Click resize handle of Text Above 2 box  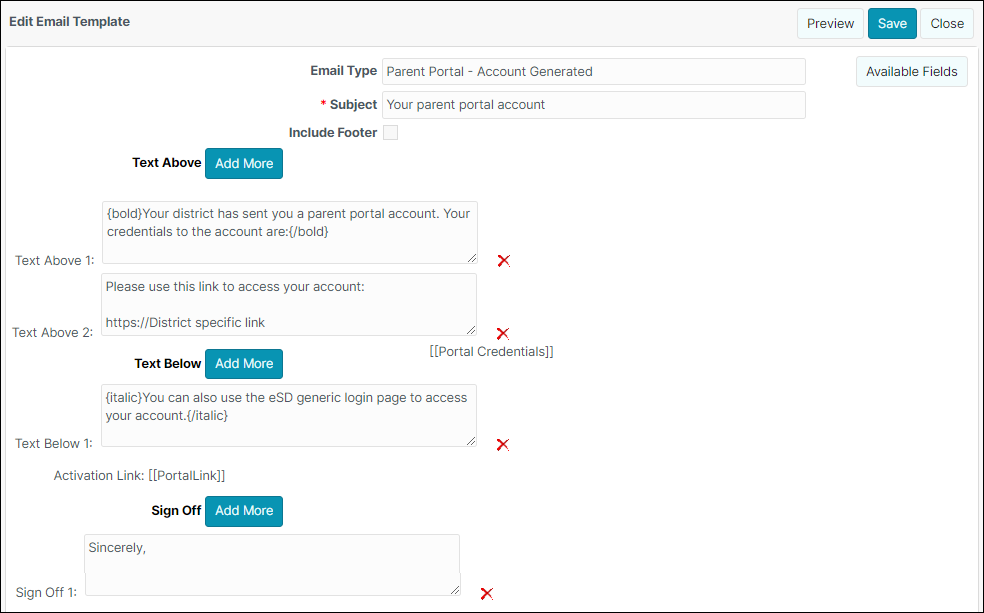pos(471,329)
